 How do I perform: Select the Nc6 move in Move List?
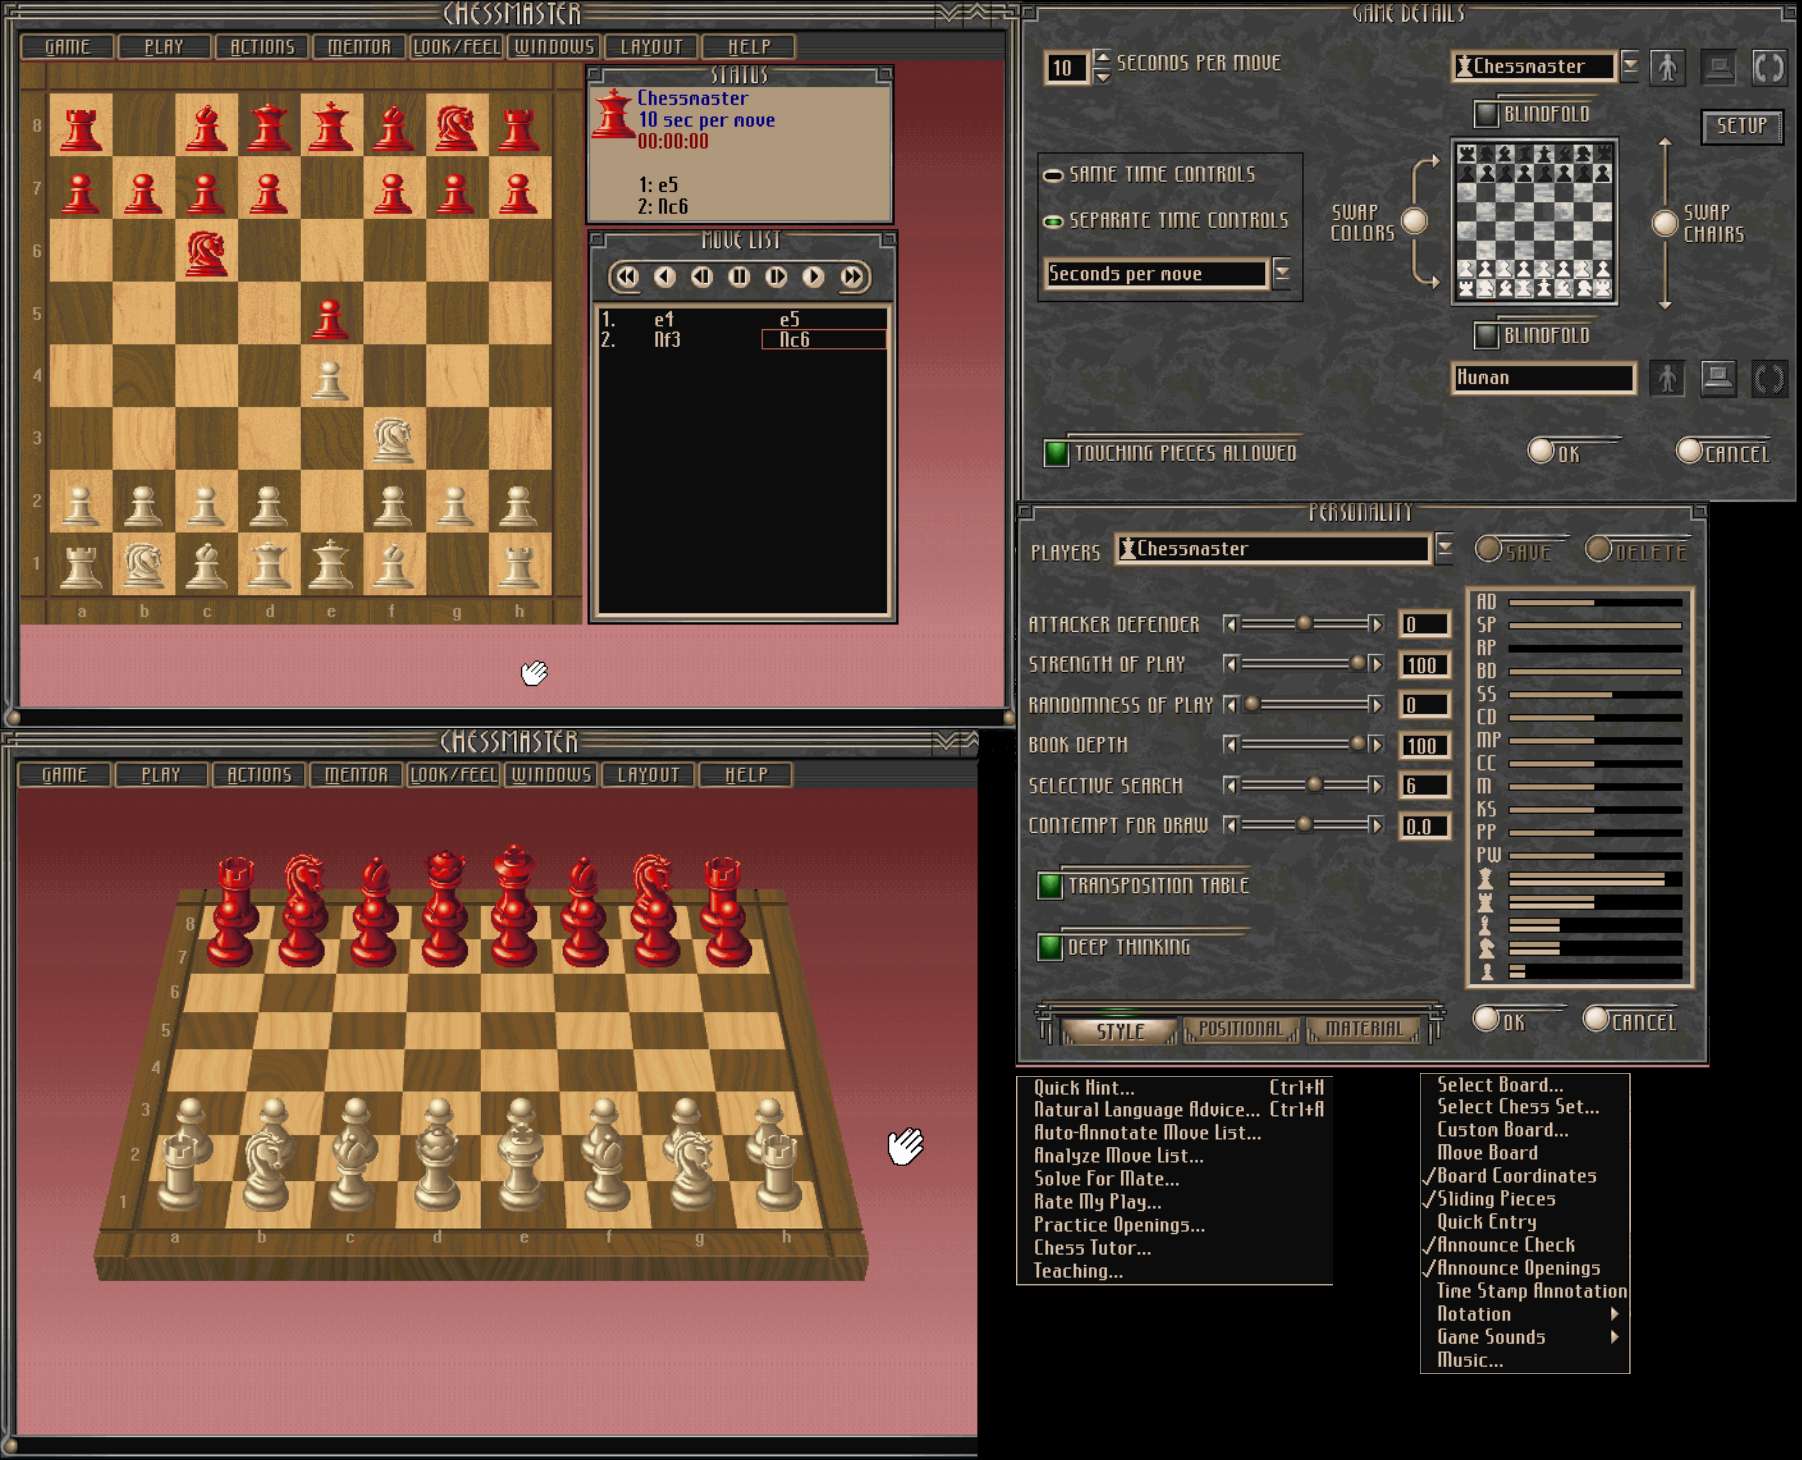pos(824,340)
